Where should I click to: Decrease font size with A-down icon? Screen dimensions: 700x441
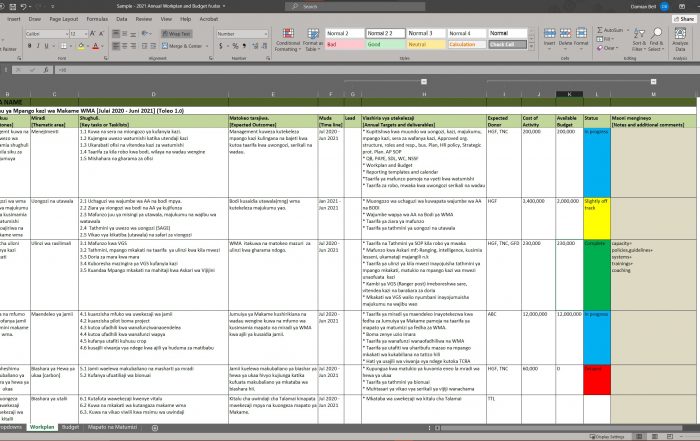[101, 34]
